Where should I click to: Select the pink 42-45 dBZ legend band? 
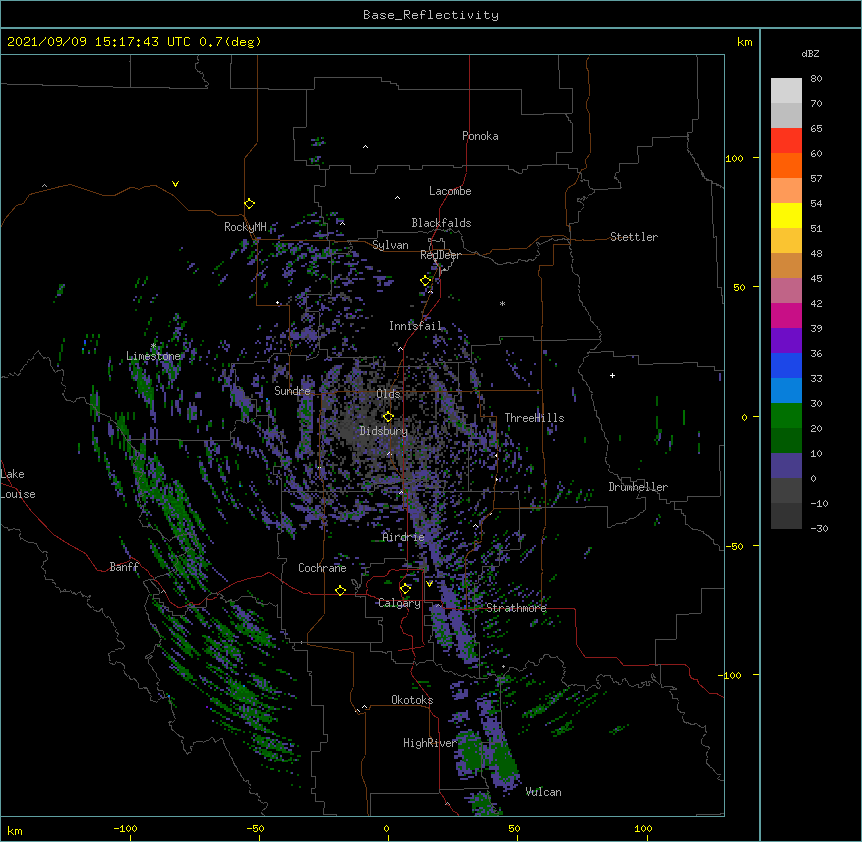click(x=786, y=291)
